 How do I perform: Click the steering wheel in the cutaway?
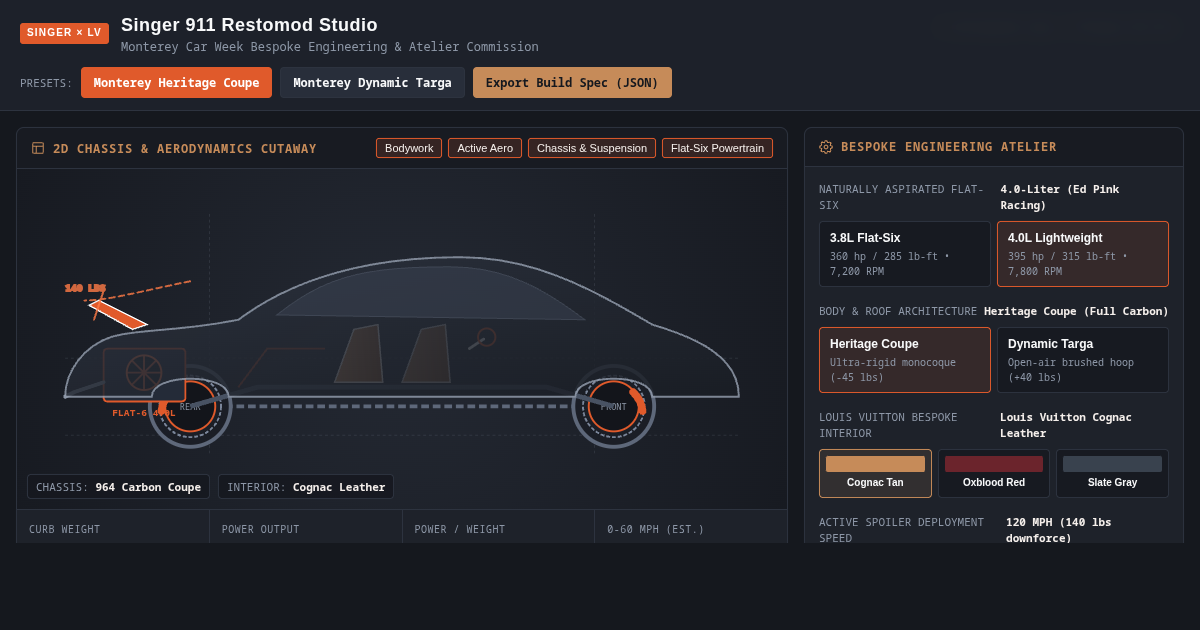pos(484,339)
